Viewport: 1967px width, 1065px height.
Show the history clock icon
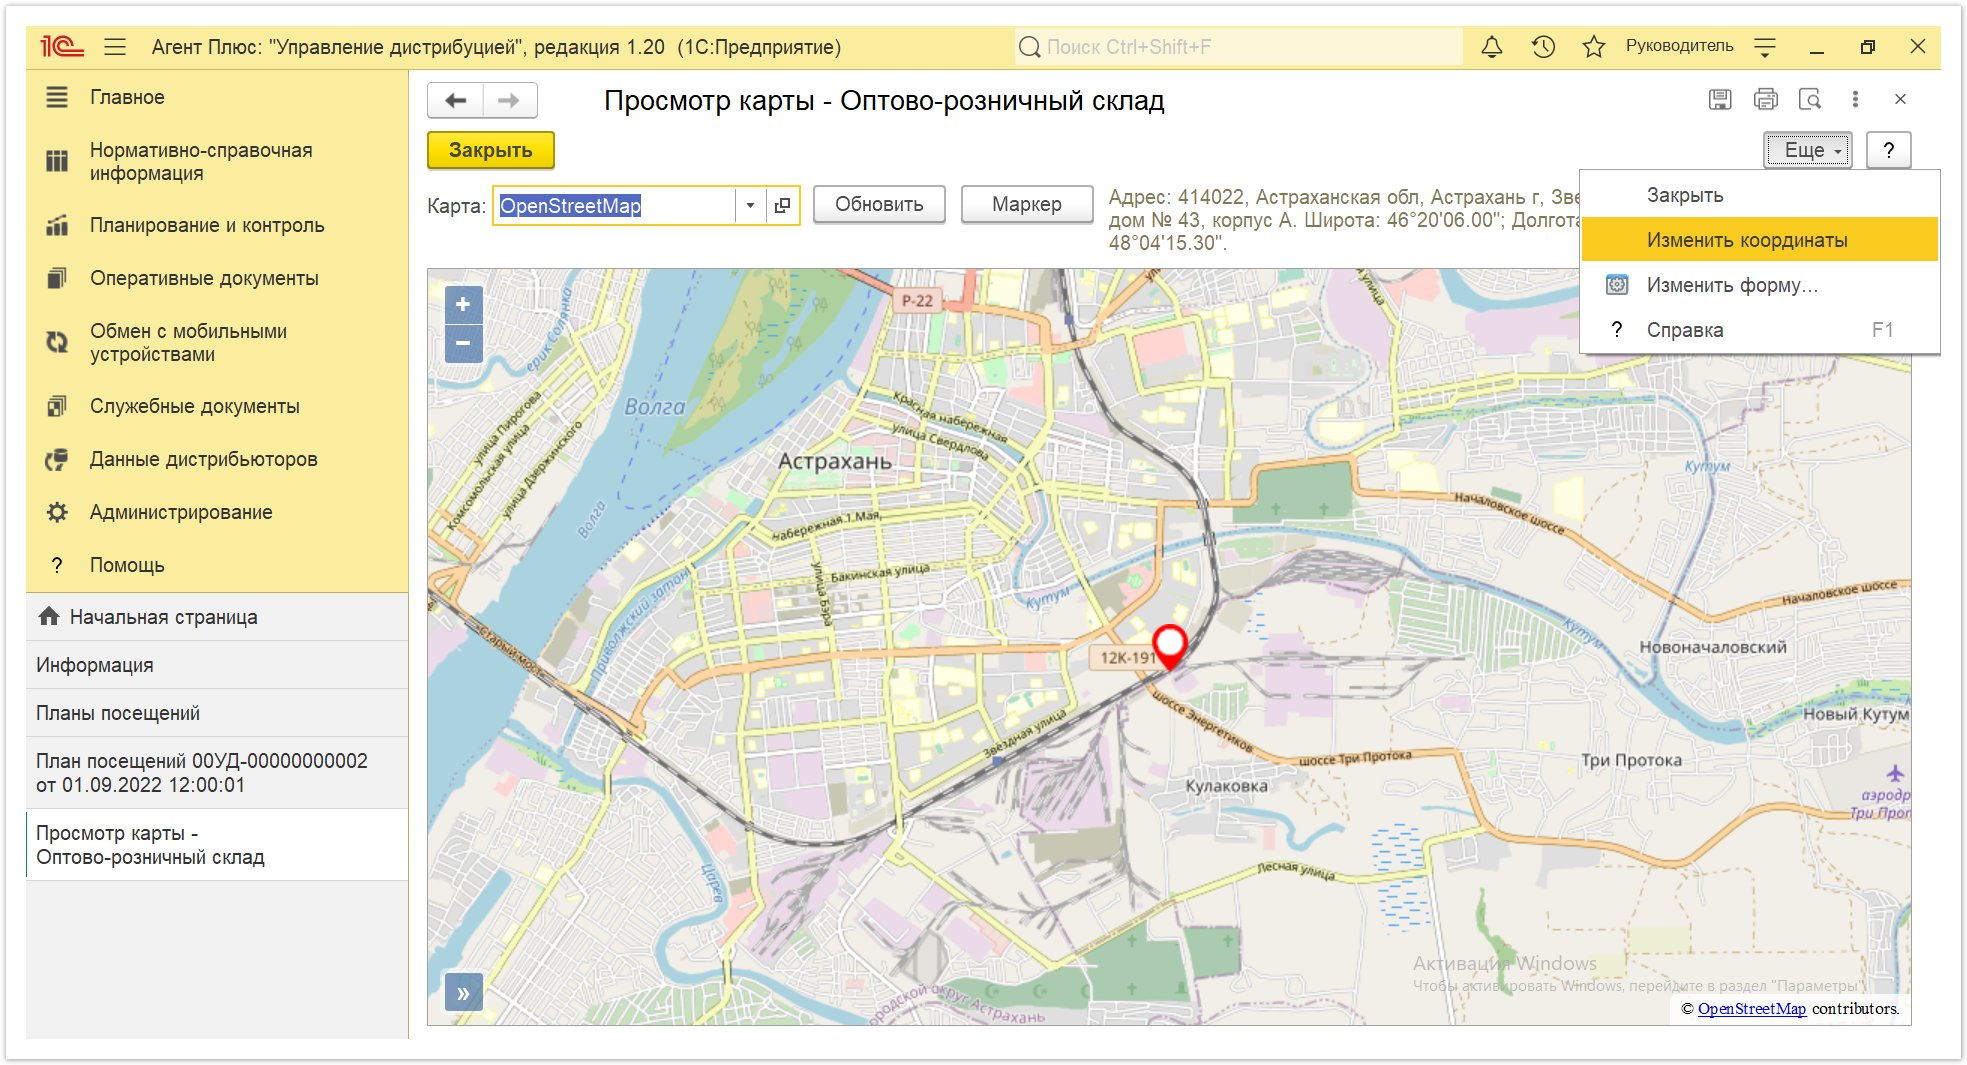point(1543,47)
